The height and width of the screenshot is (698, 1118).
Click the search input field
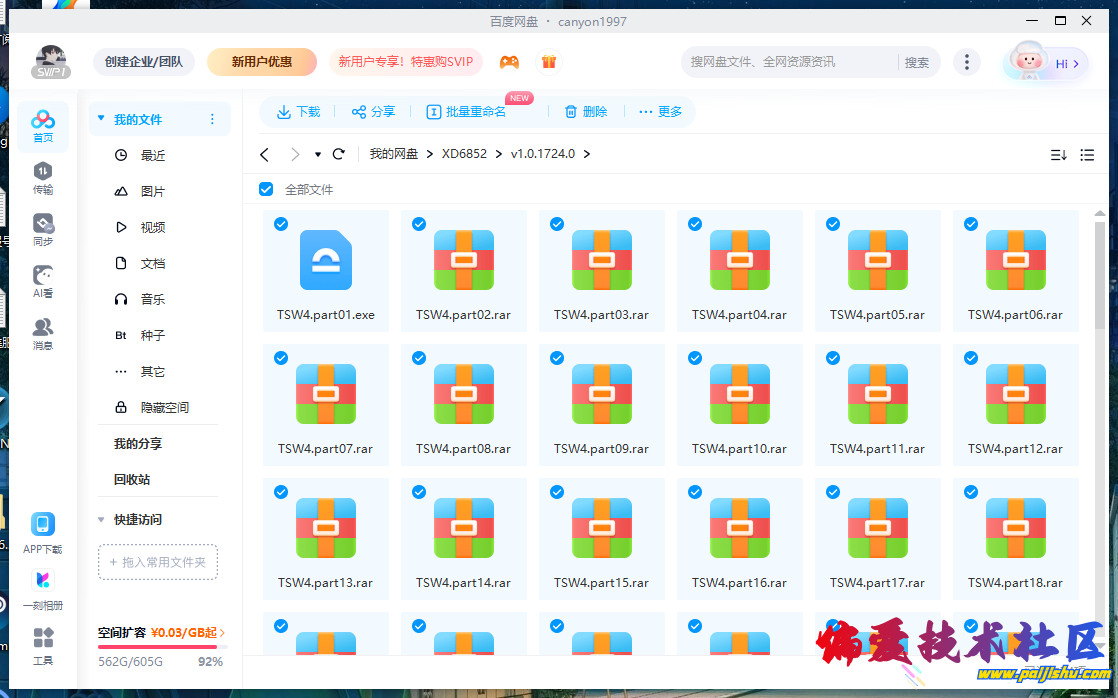(x=790, y=62)
